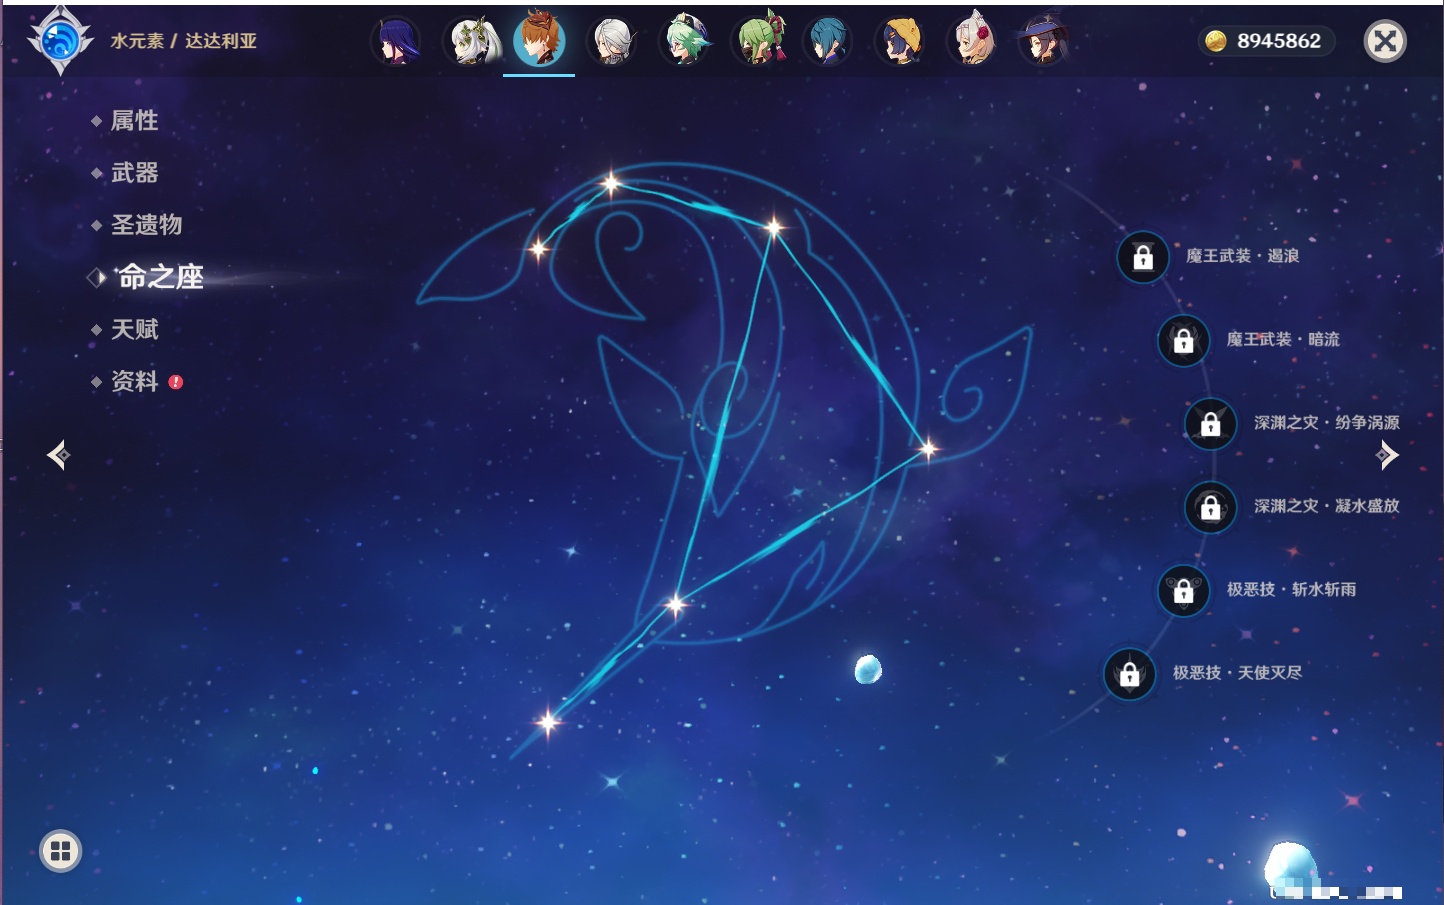1444x905 pixels.
Task: Open the 资料 profile page
Action: pos(134,381)
